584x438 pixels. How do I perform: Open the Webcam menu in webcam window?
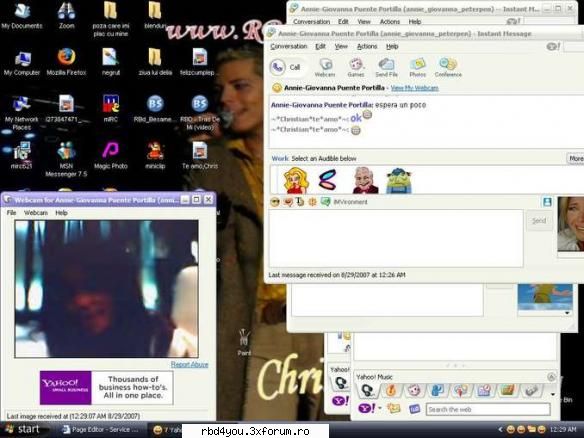pyautogui.click(x=36, y=213)
